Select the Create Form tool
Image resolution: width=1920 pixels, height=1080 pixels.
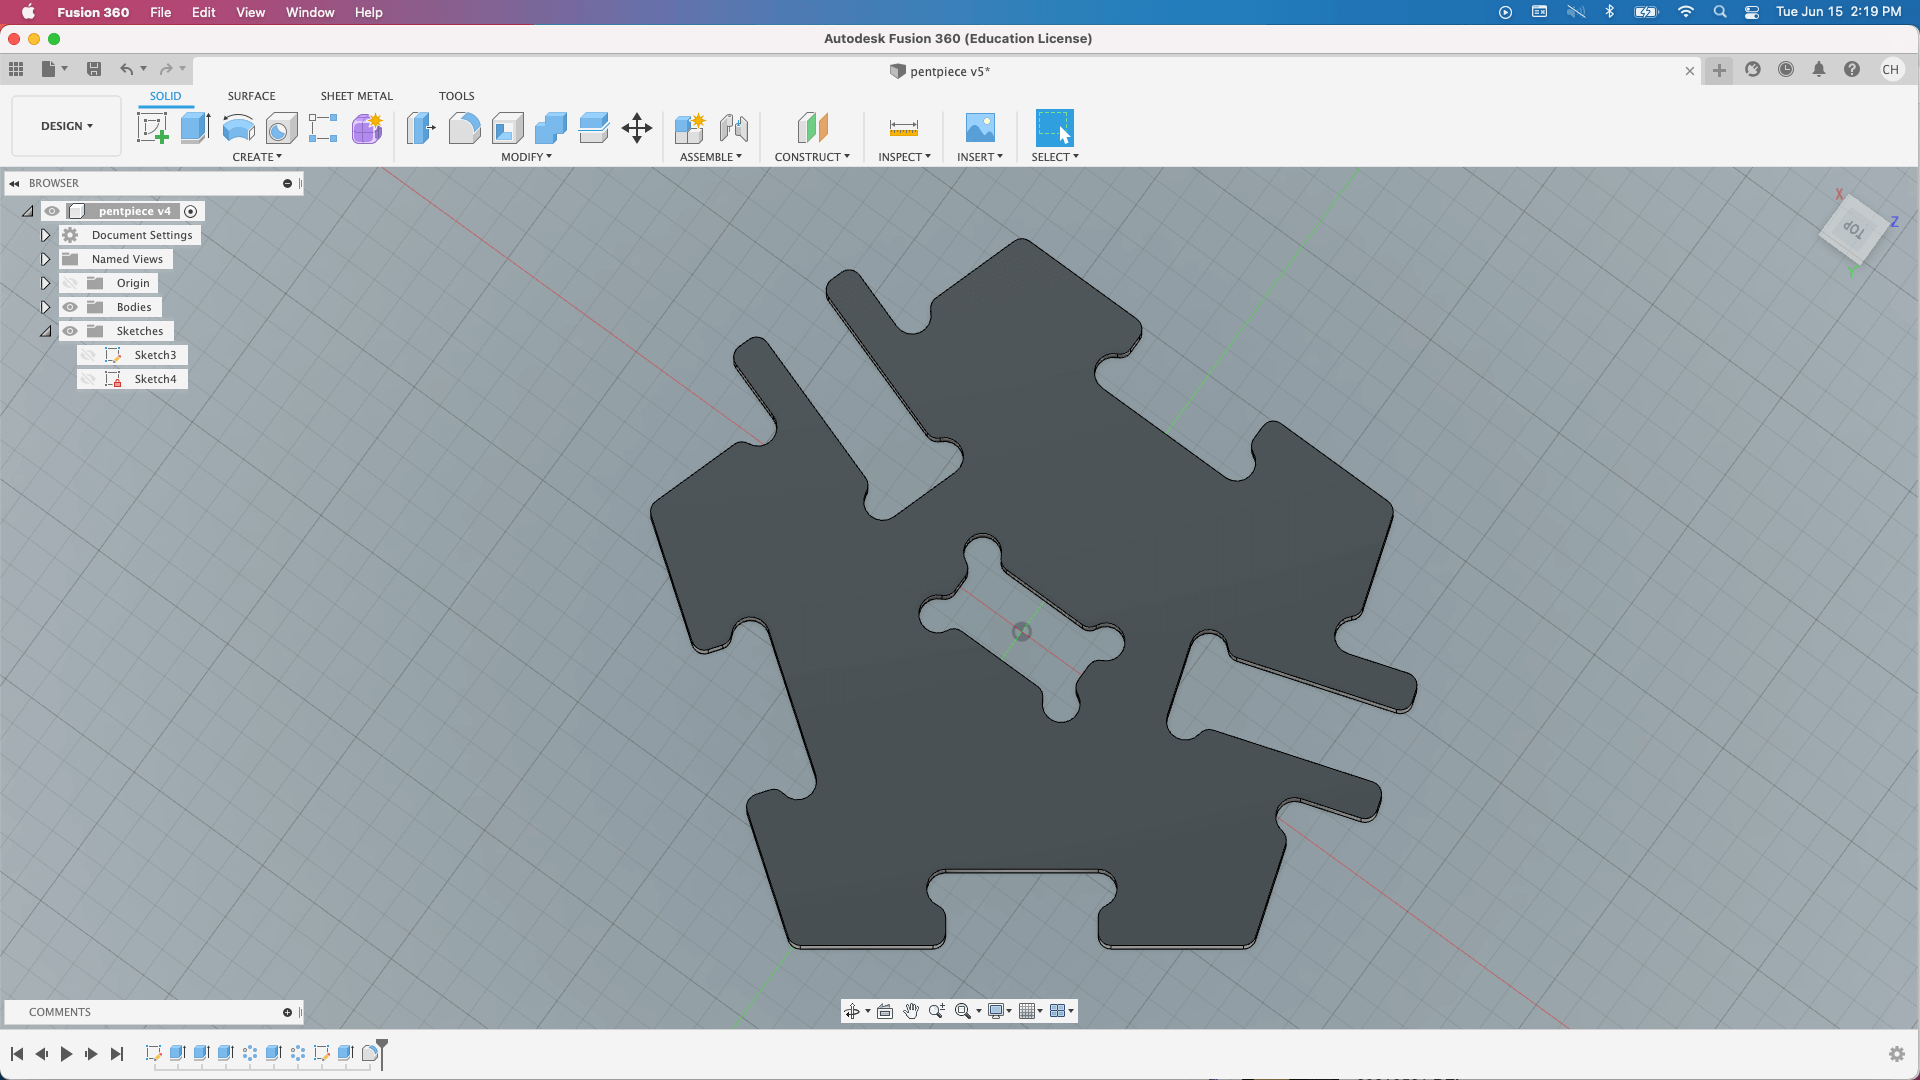pyautogui.click(x=367, y=128)
